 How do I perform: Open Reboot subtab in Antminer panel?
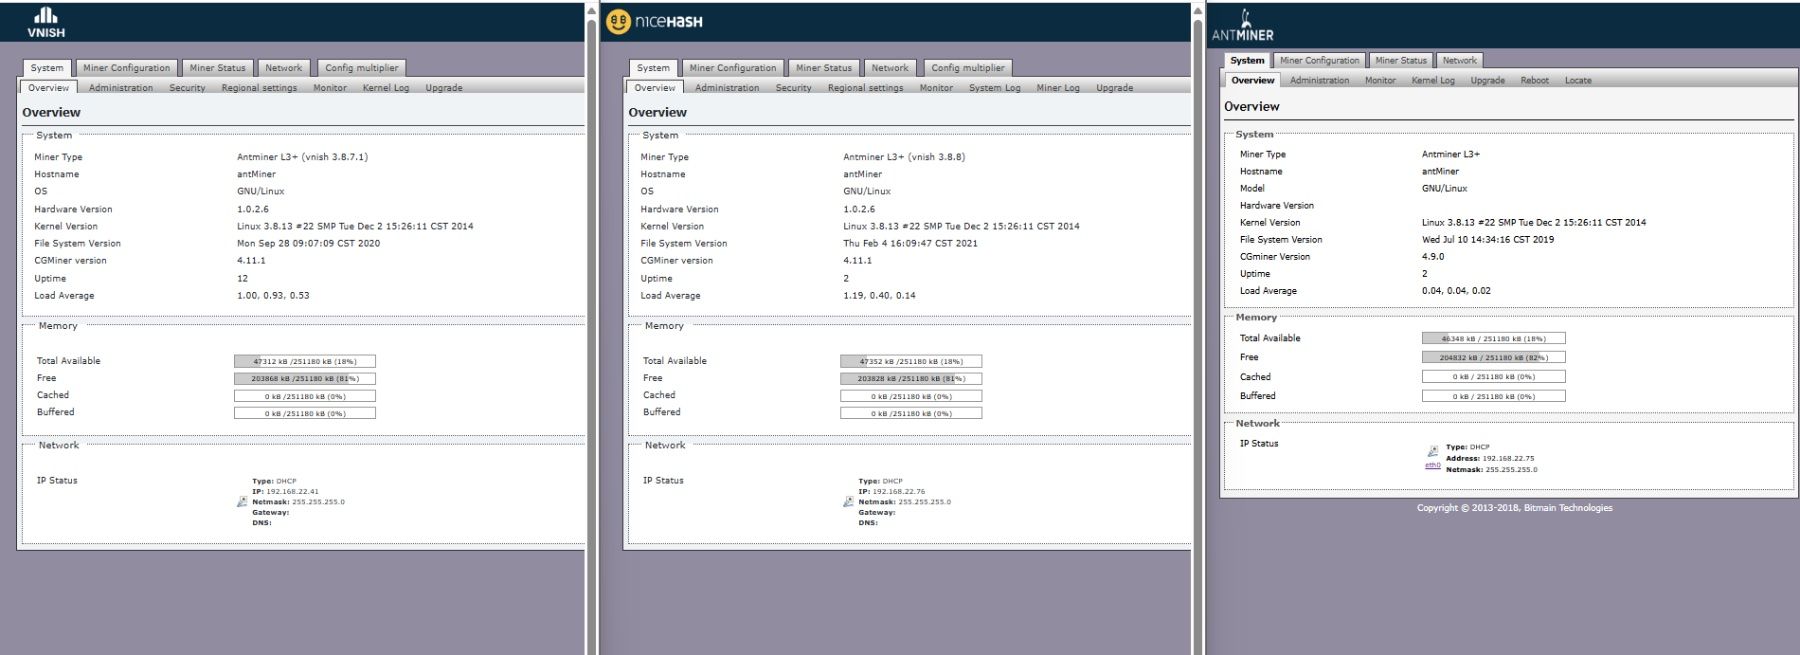coord(1534,80)
